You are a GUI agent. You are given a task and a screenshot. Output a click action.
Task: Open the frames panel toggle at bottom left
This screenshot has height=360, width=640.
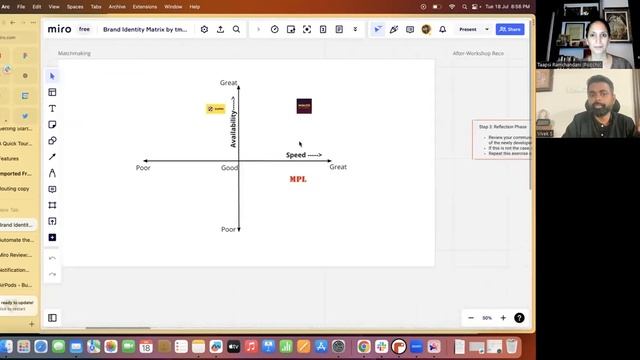tap(52, 318)
